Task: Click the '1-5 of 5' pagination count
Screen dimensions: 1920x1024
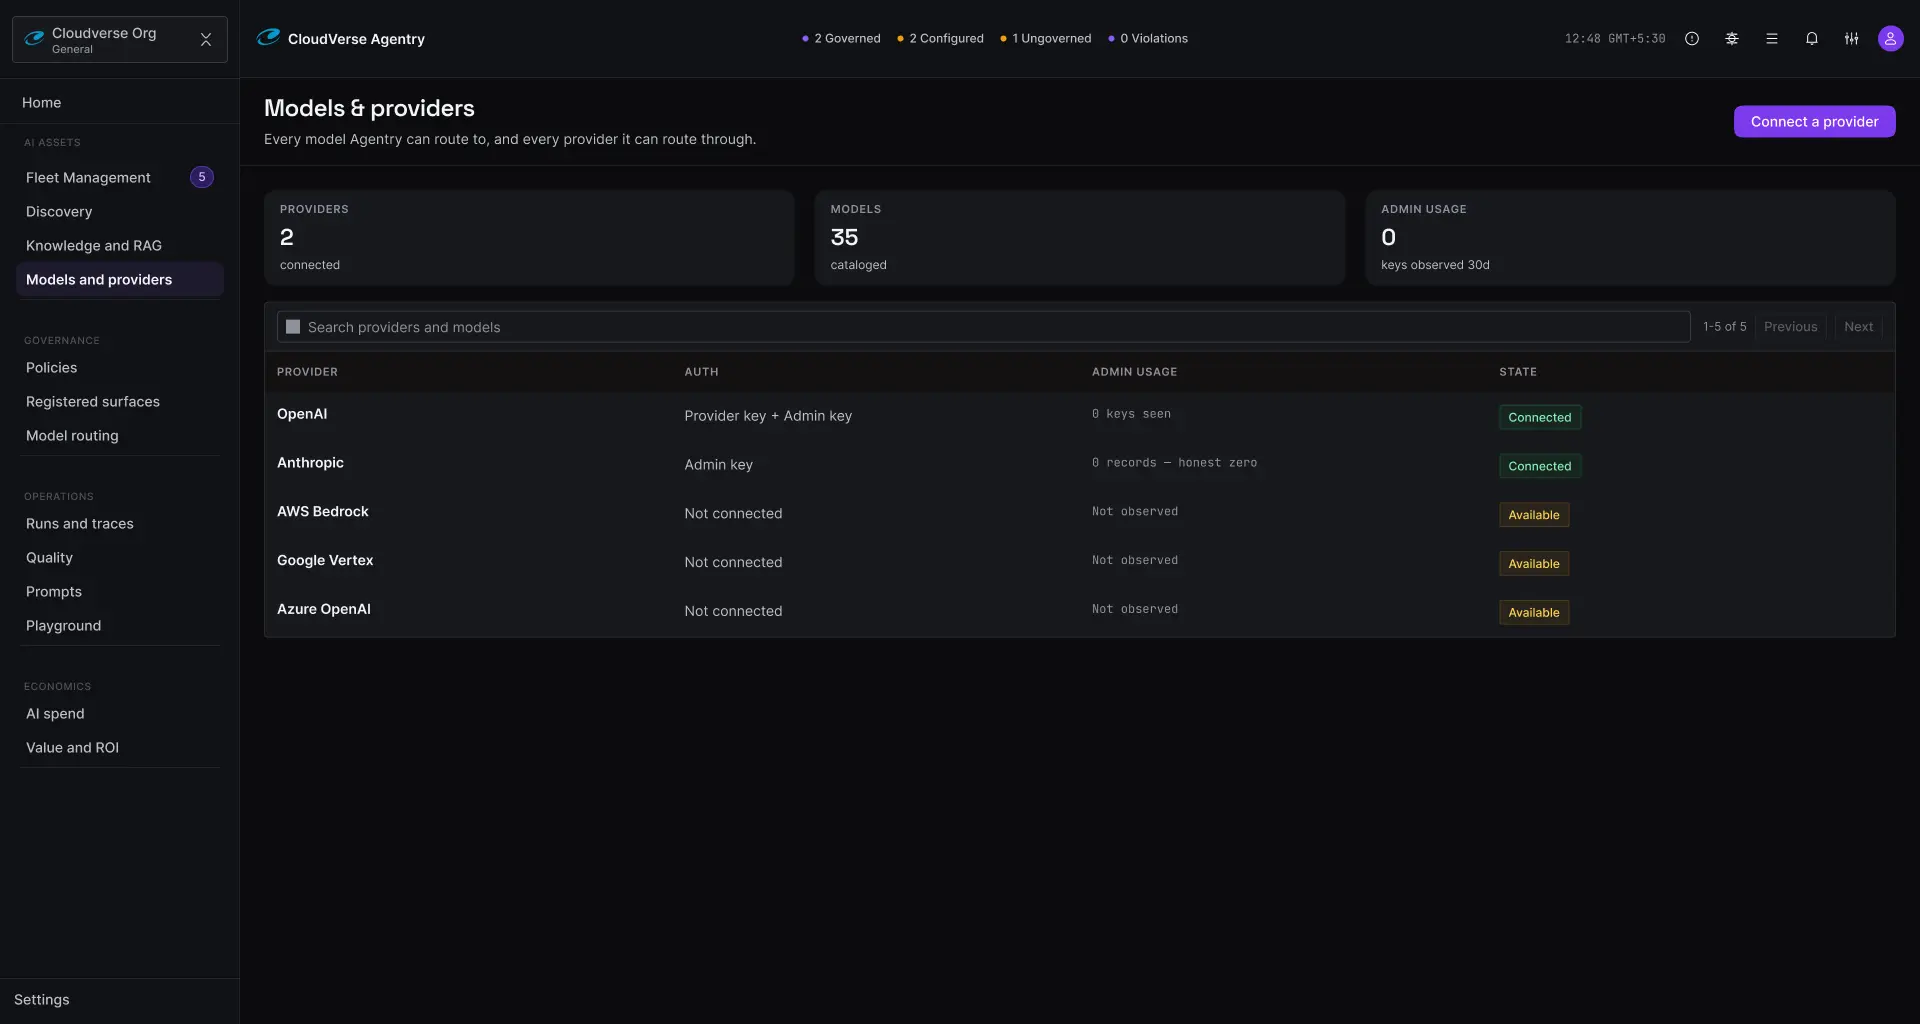Action: pos(1725,327)
